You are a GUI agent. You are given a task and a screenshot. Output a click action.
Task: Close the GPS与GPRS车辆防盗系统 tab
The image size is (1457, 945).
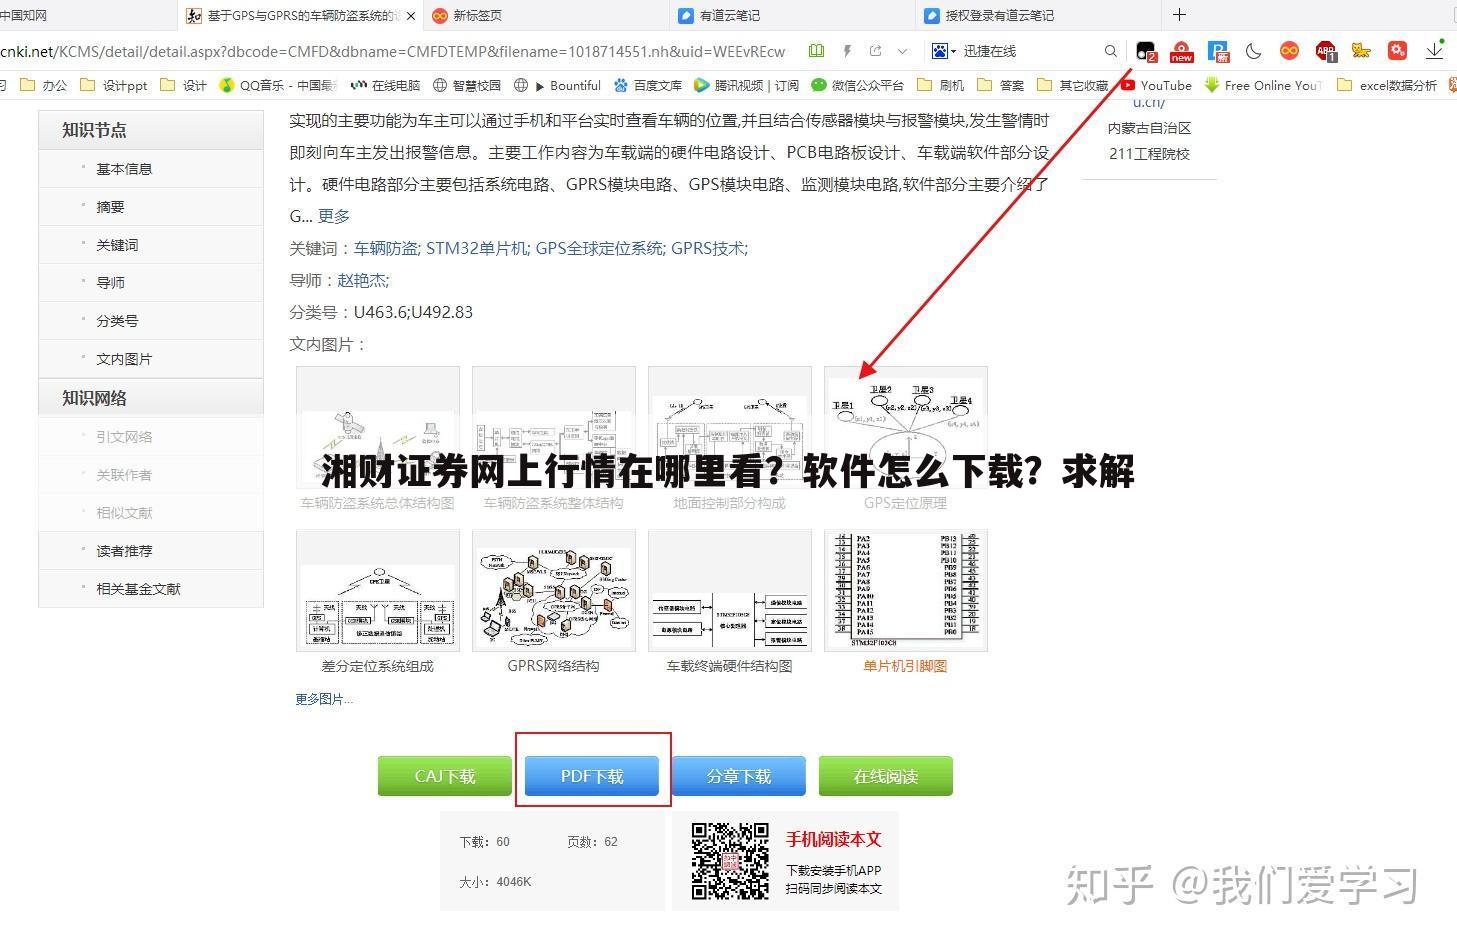pyautogui.click(x=410, y=15)
